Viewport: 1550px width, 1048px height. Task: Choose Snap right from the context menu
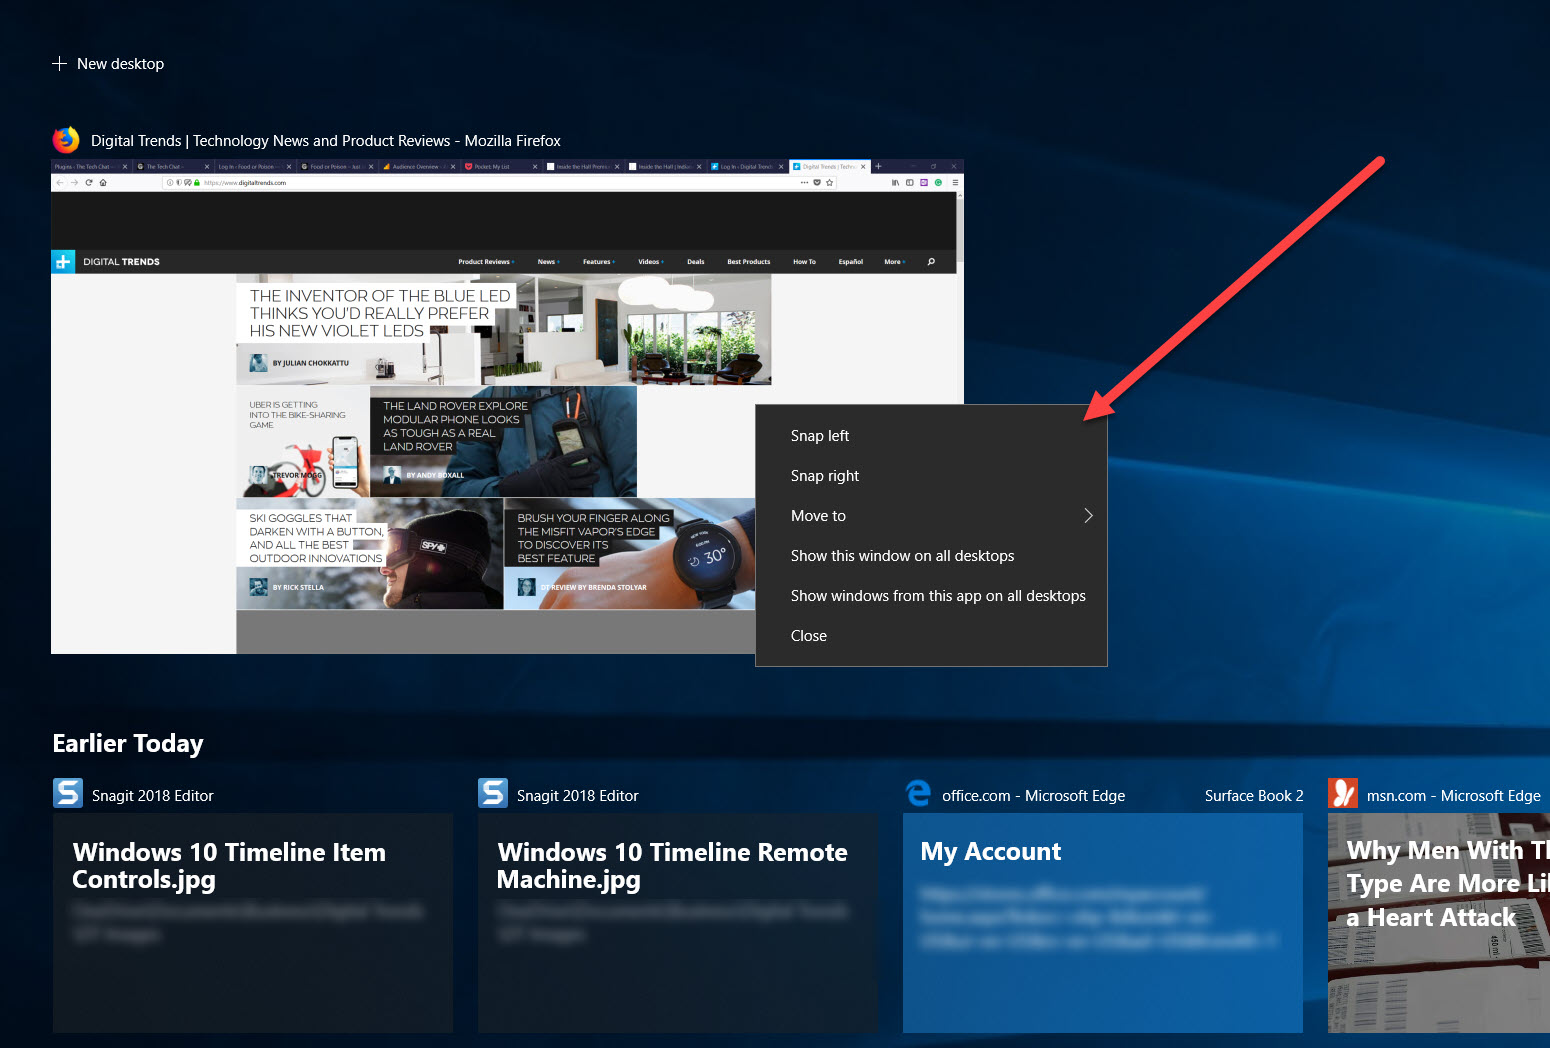point(931,476)
